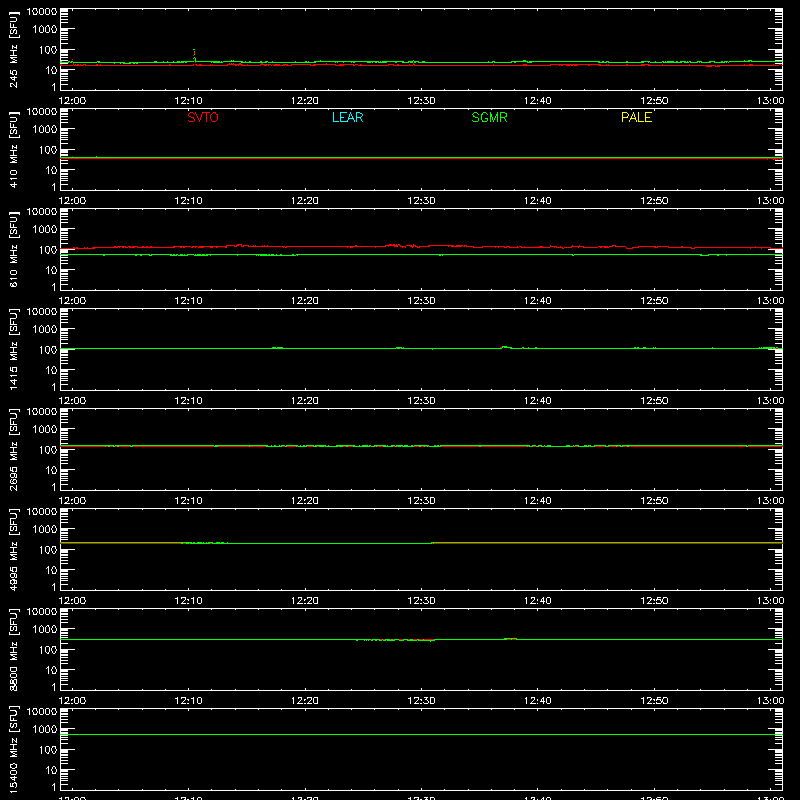Click 12:40 time label under 2695 MHz plot

537,501
